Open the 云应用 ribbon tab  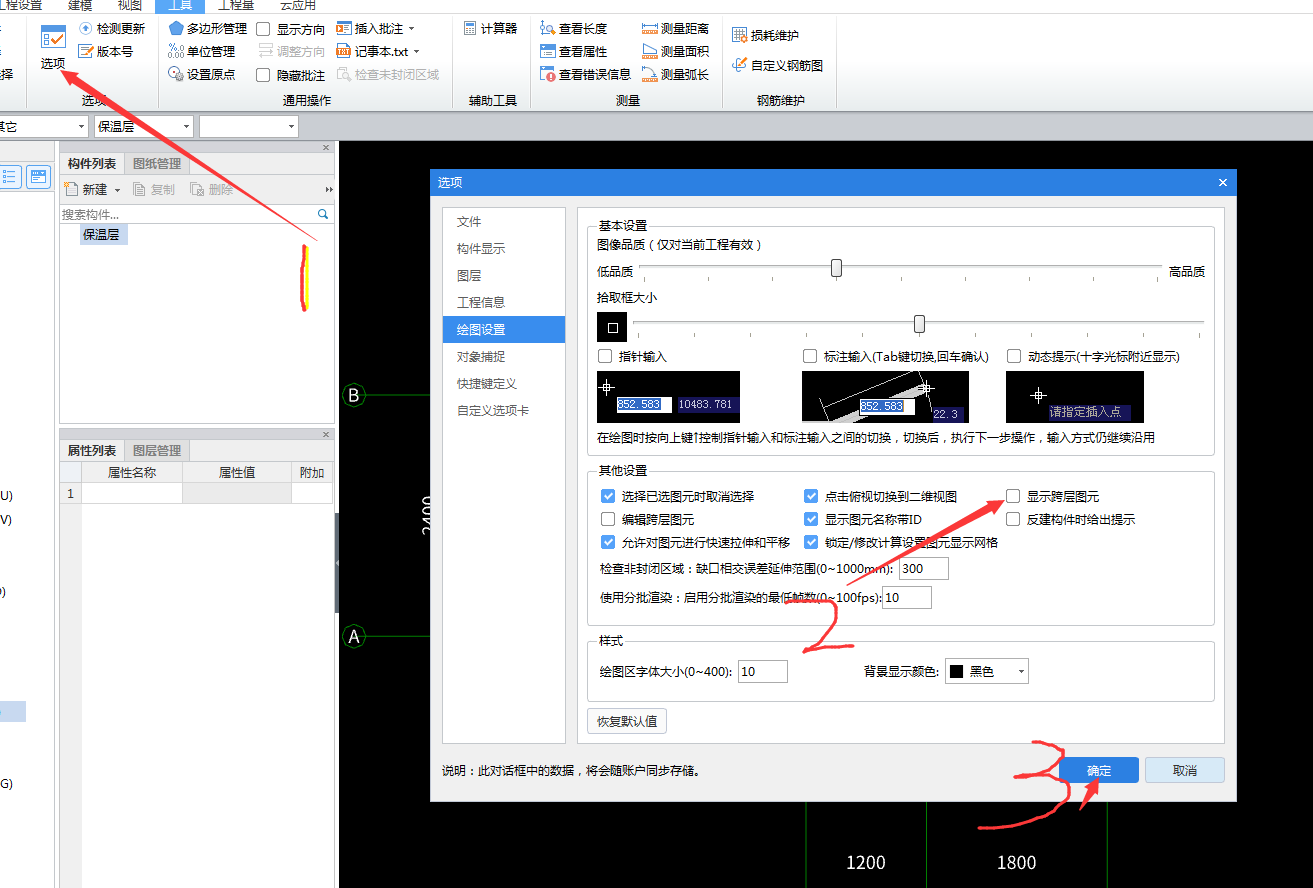coord(298,5)
